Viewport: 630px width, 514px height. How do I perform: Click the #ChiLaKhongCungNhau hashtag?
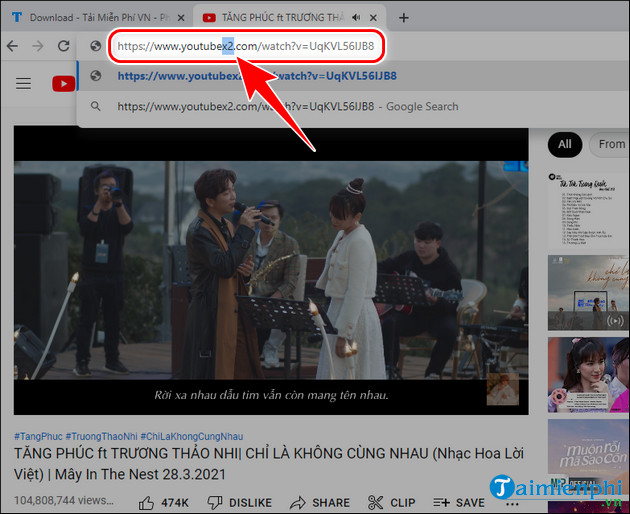pyautogui.click(x=192, y=436)
